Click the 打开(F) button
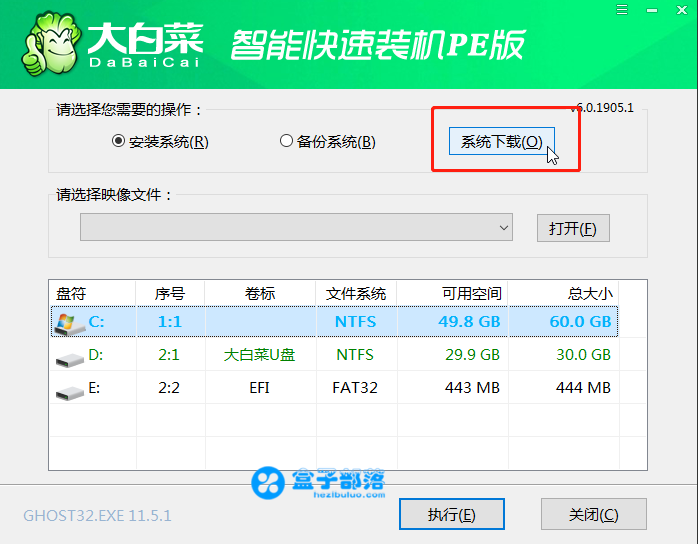 click(x=573, y=228)
